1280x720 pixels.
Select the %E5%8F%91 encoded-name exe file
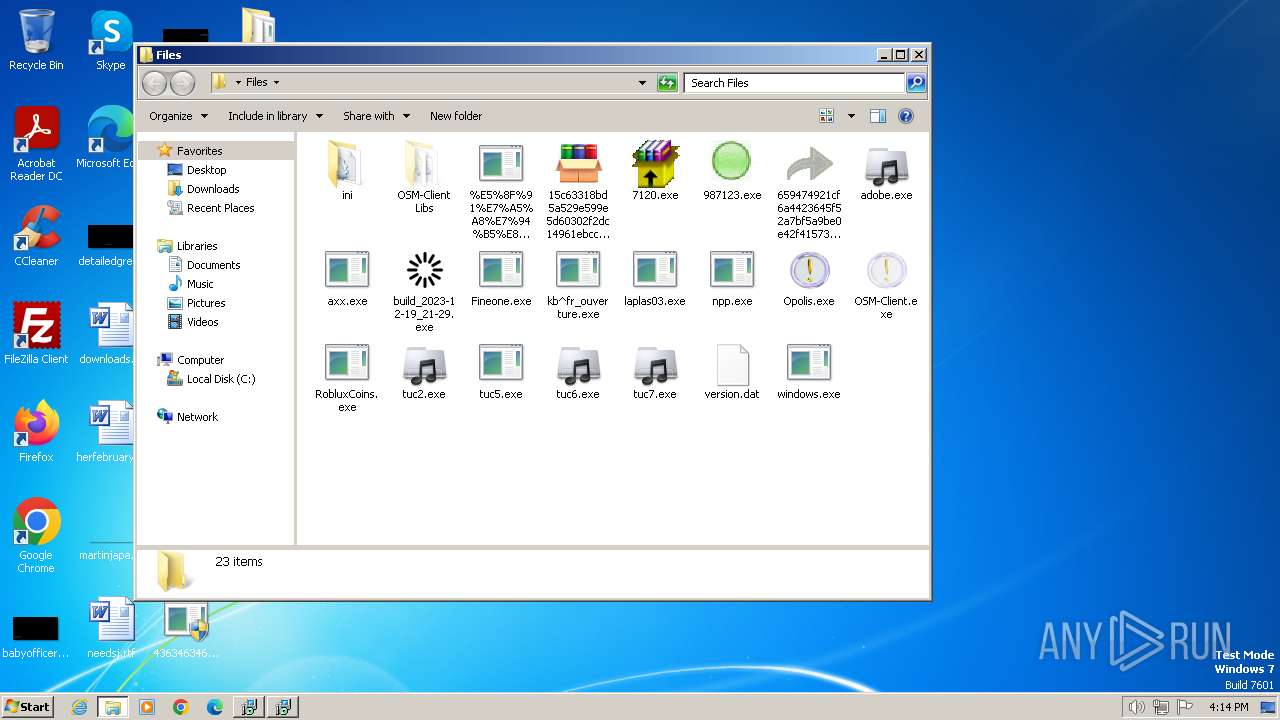[501, 190]
